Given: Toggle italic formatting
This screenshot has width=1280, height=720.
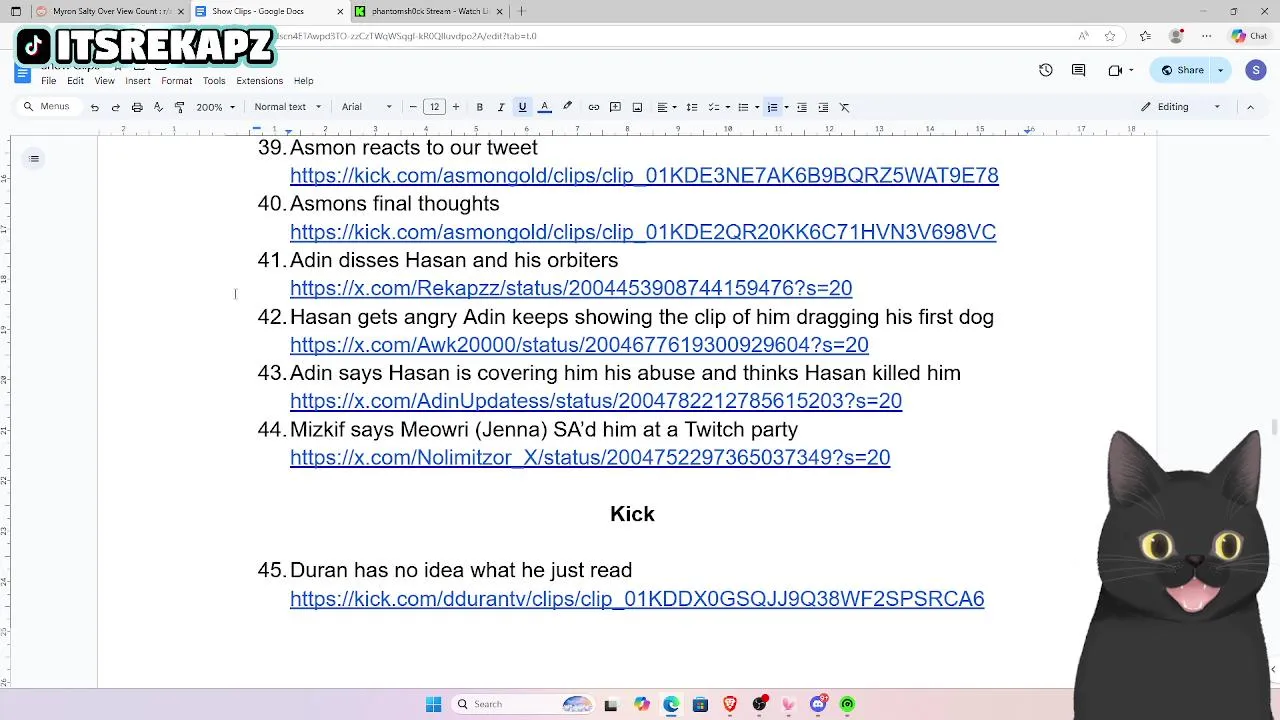Looking at the screenshot, I should pos(501,107).
